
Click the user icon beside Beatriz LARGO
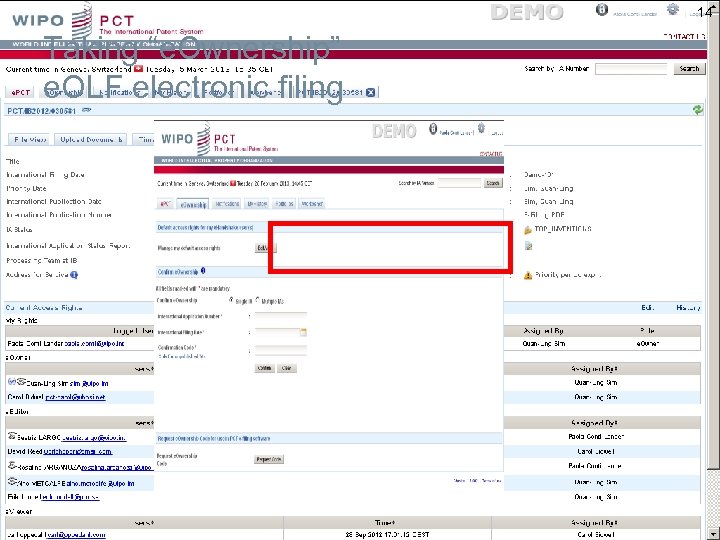tap(12, 436)
